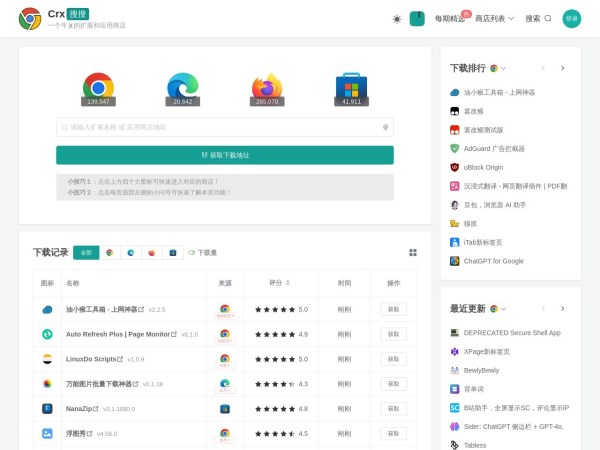Viewport: 600px width, 450px height.
Task: Sort by 评分 column arrows
Action: [x=288, y=283]
